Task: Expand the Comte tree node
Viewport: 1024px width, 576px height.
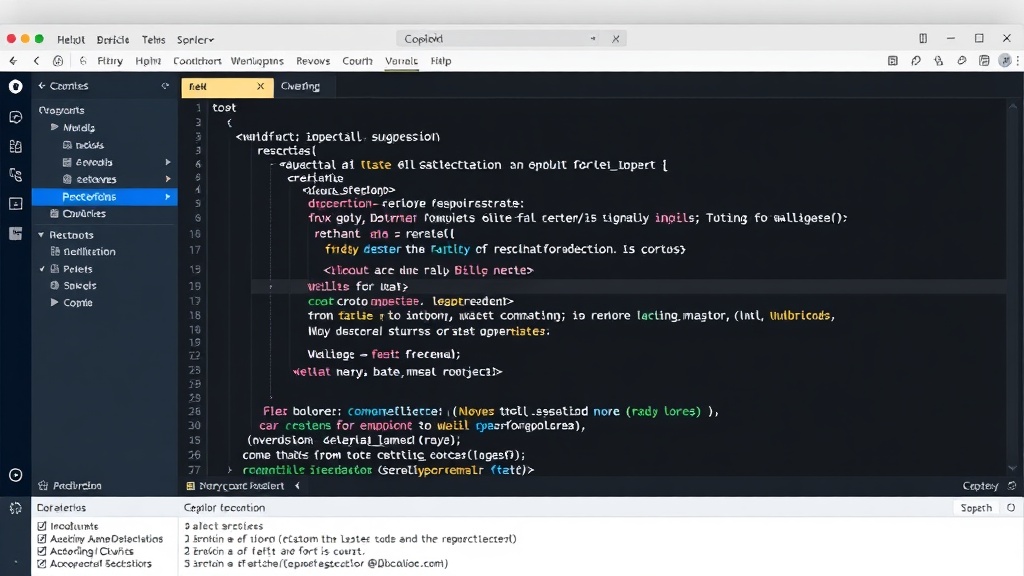Action: [x=55, y=302]
